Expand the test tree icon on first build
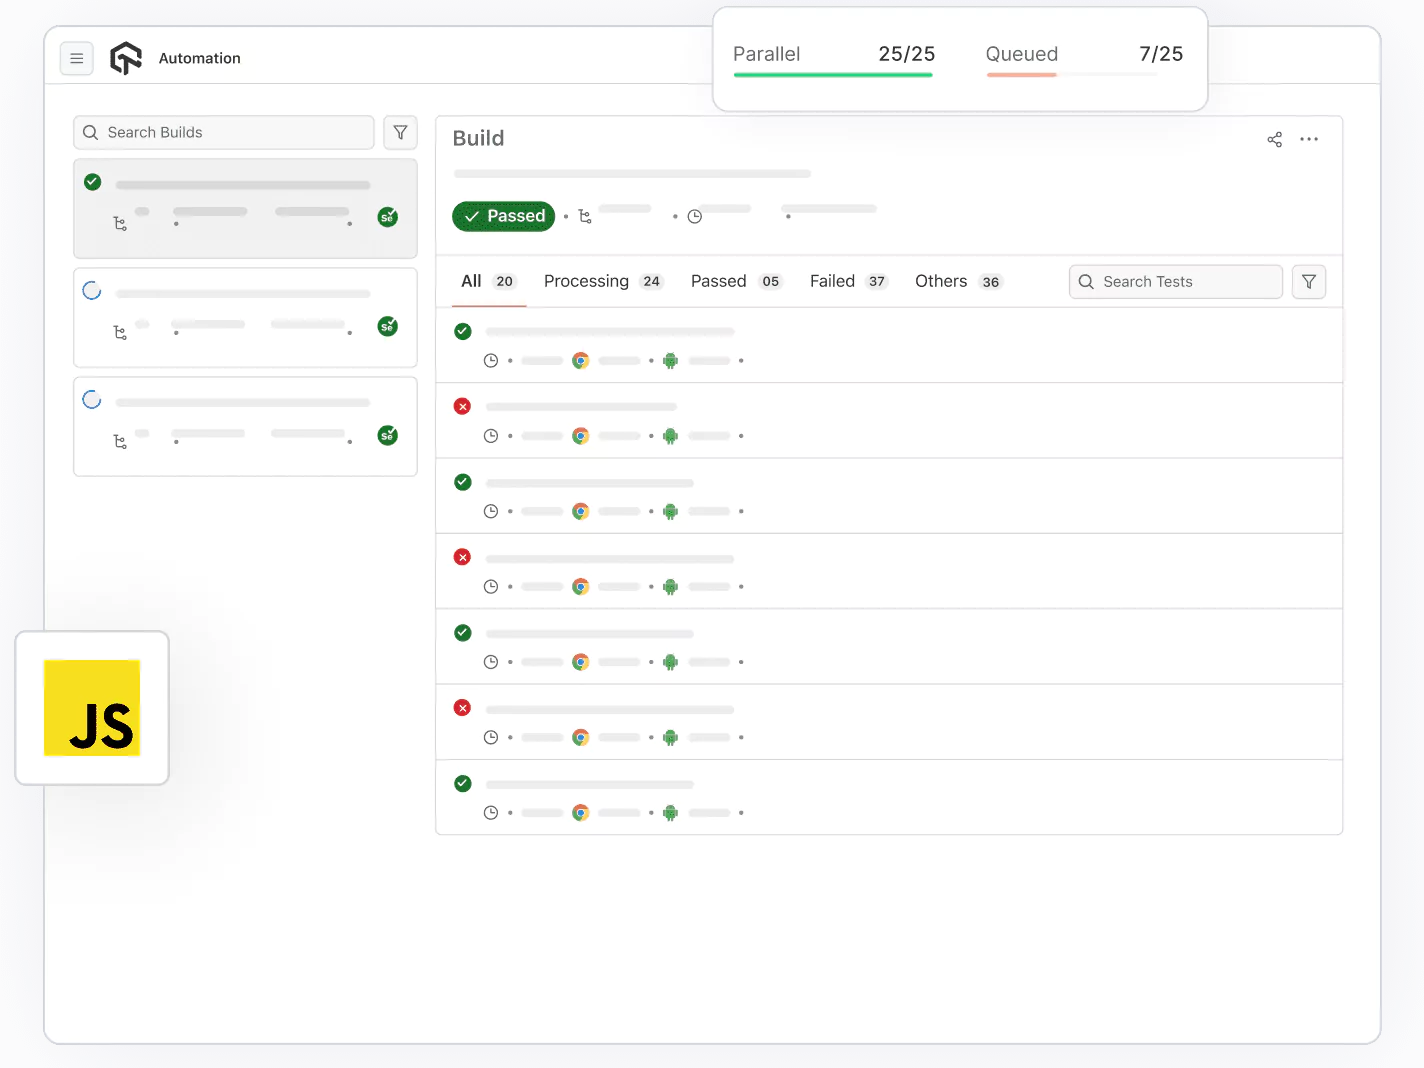This screenshot has width=1424, height=1068. [x=121, y=224]
